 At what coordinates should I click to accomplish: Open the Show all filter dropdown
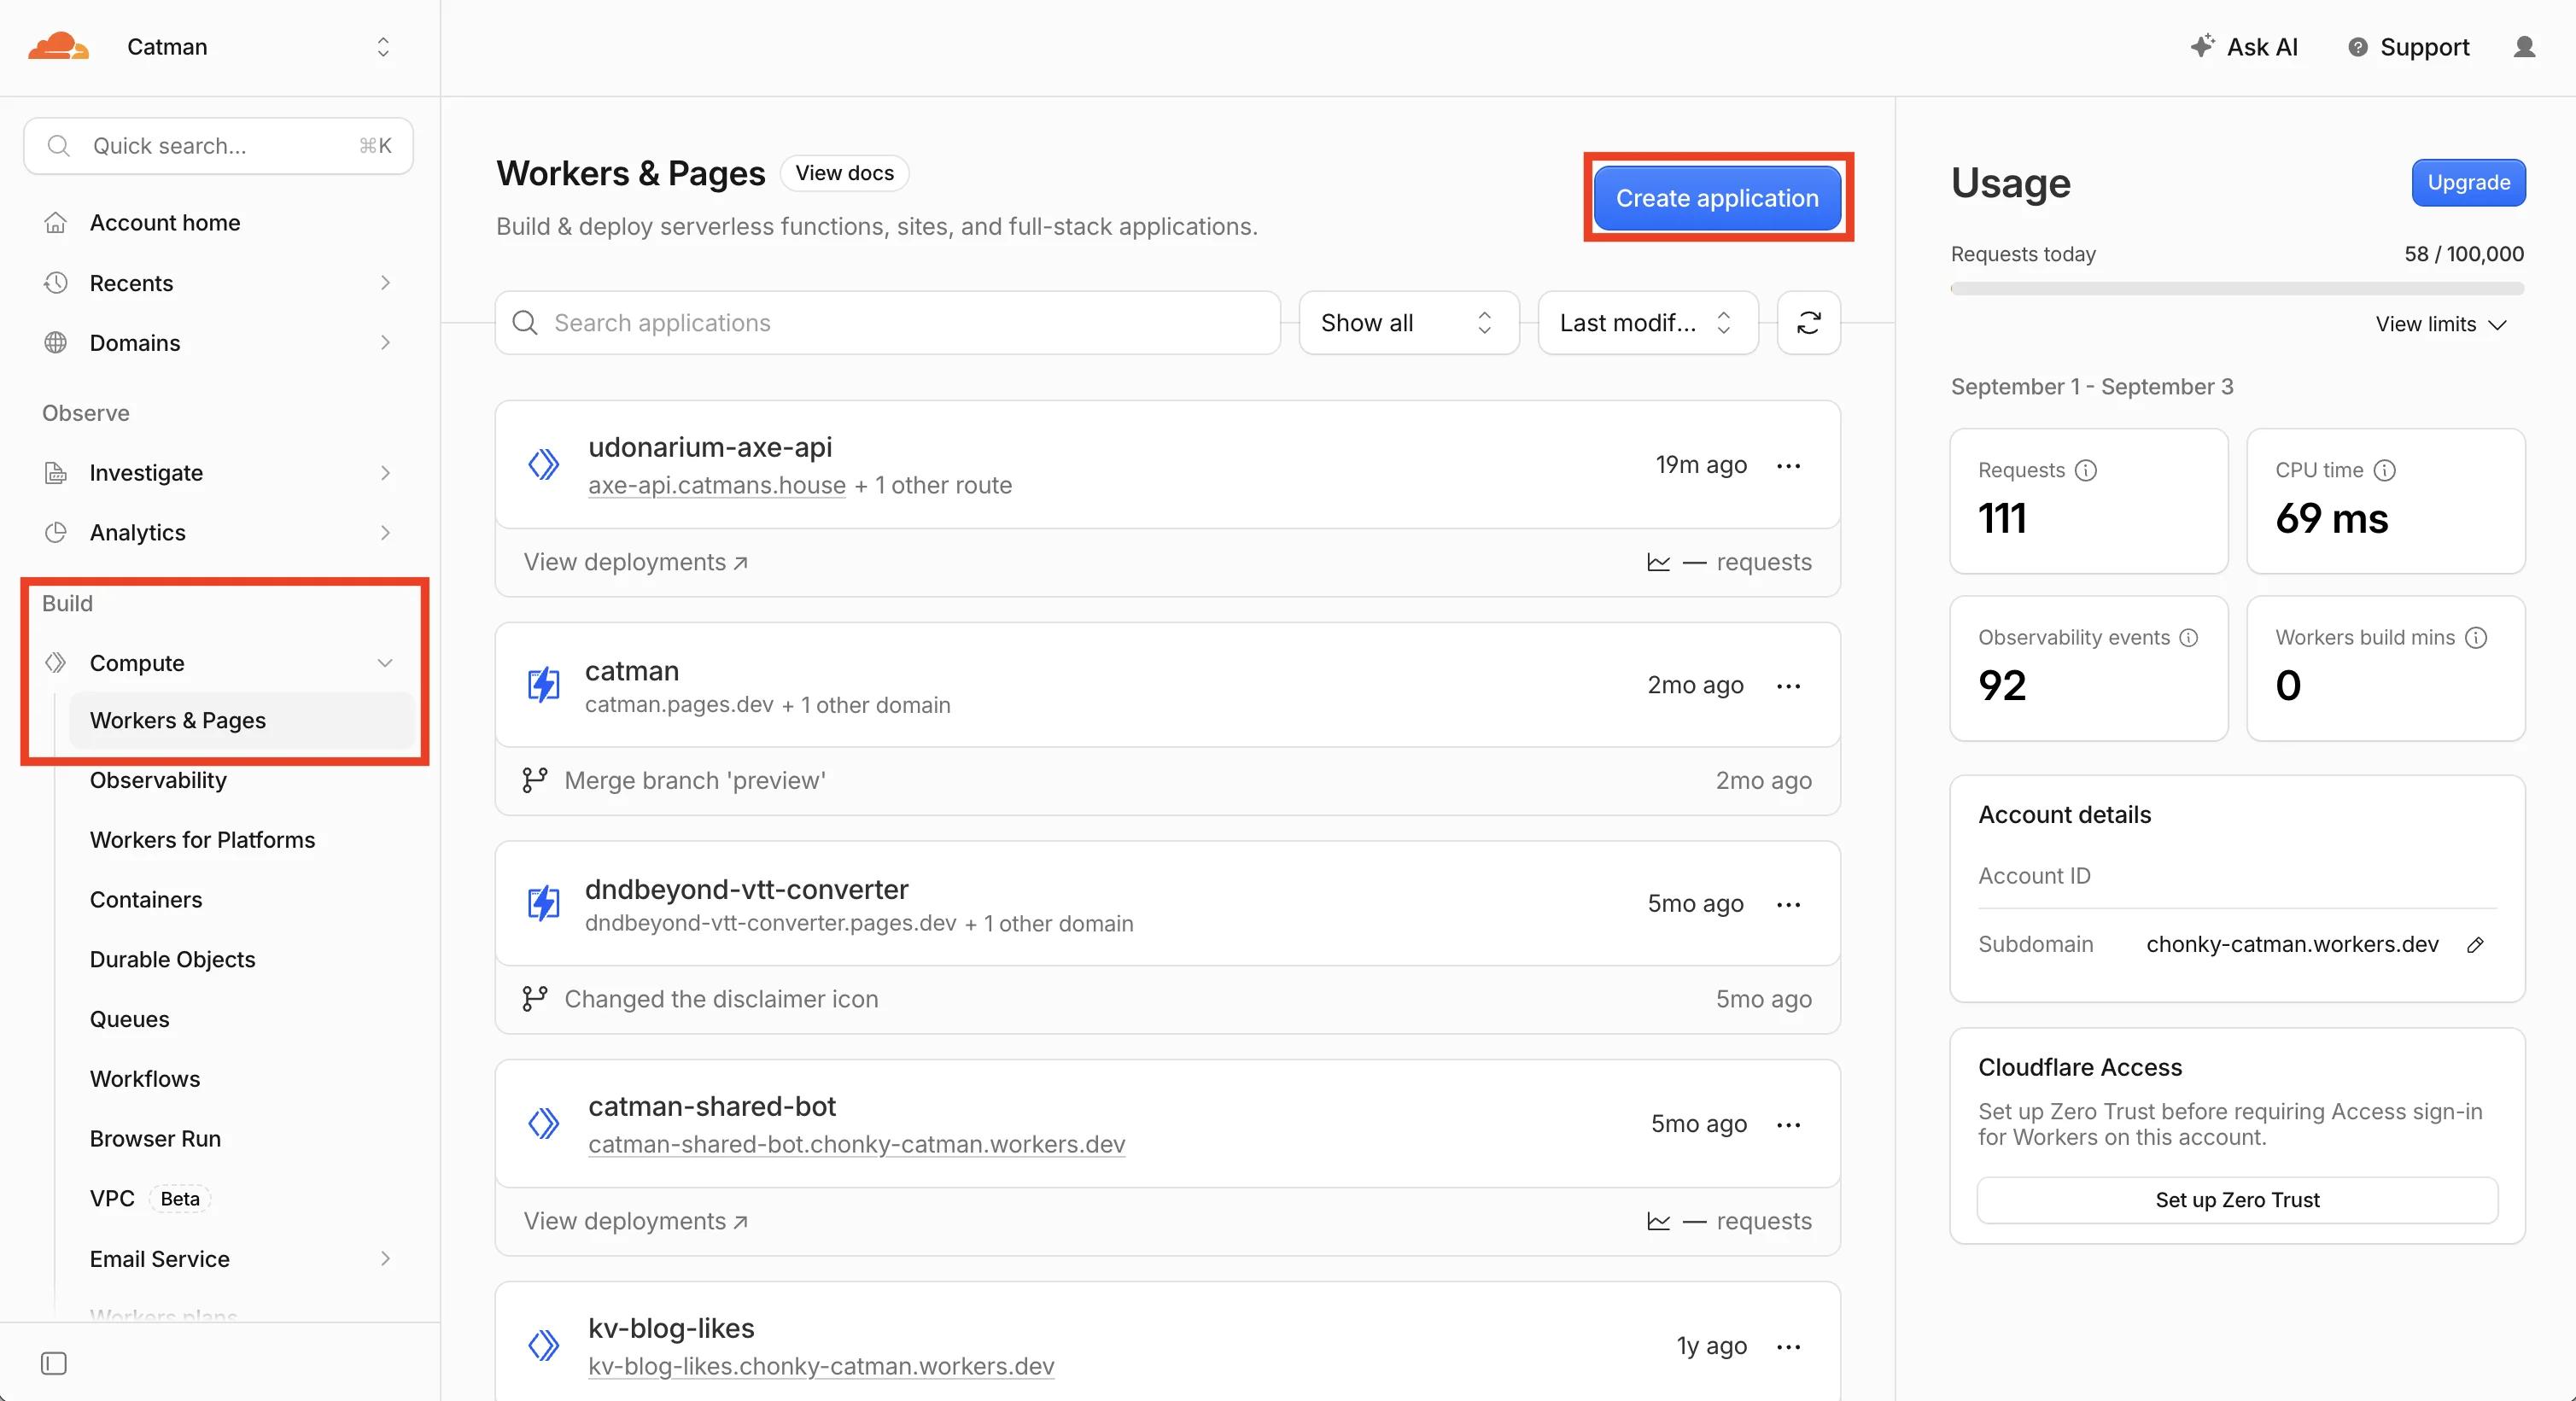point(1408,322)
